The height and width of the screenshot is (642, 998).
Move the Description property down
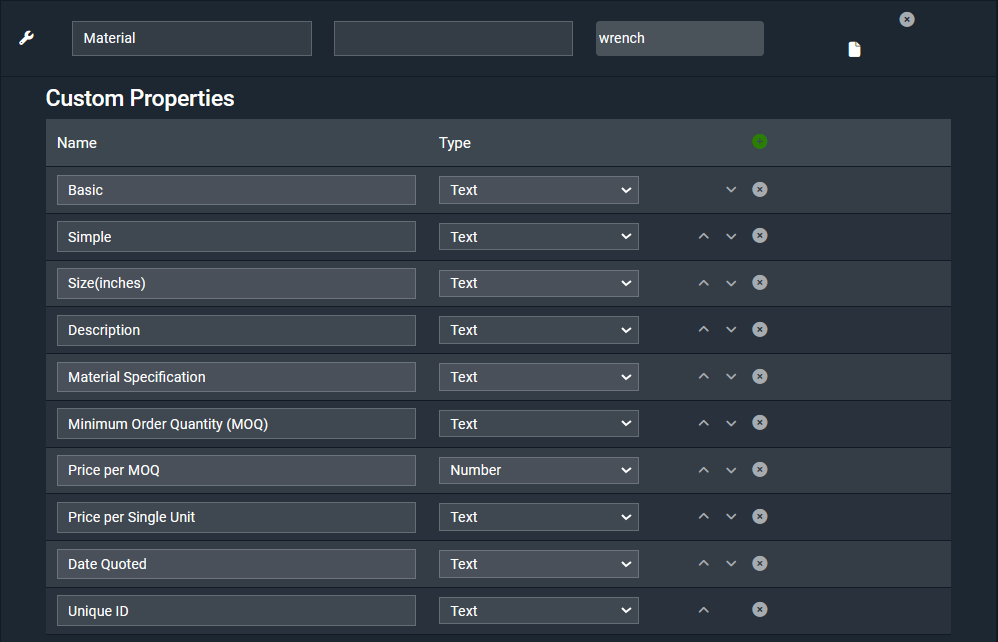coord(731,330)
